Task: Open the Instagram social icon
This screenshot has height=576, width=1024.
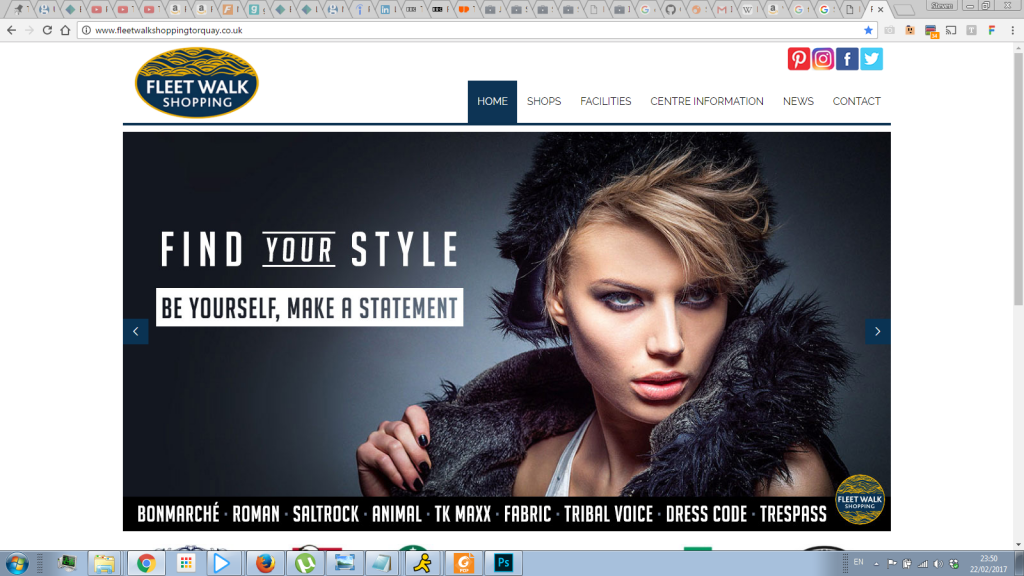Action: tap(823, 59)
